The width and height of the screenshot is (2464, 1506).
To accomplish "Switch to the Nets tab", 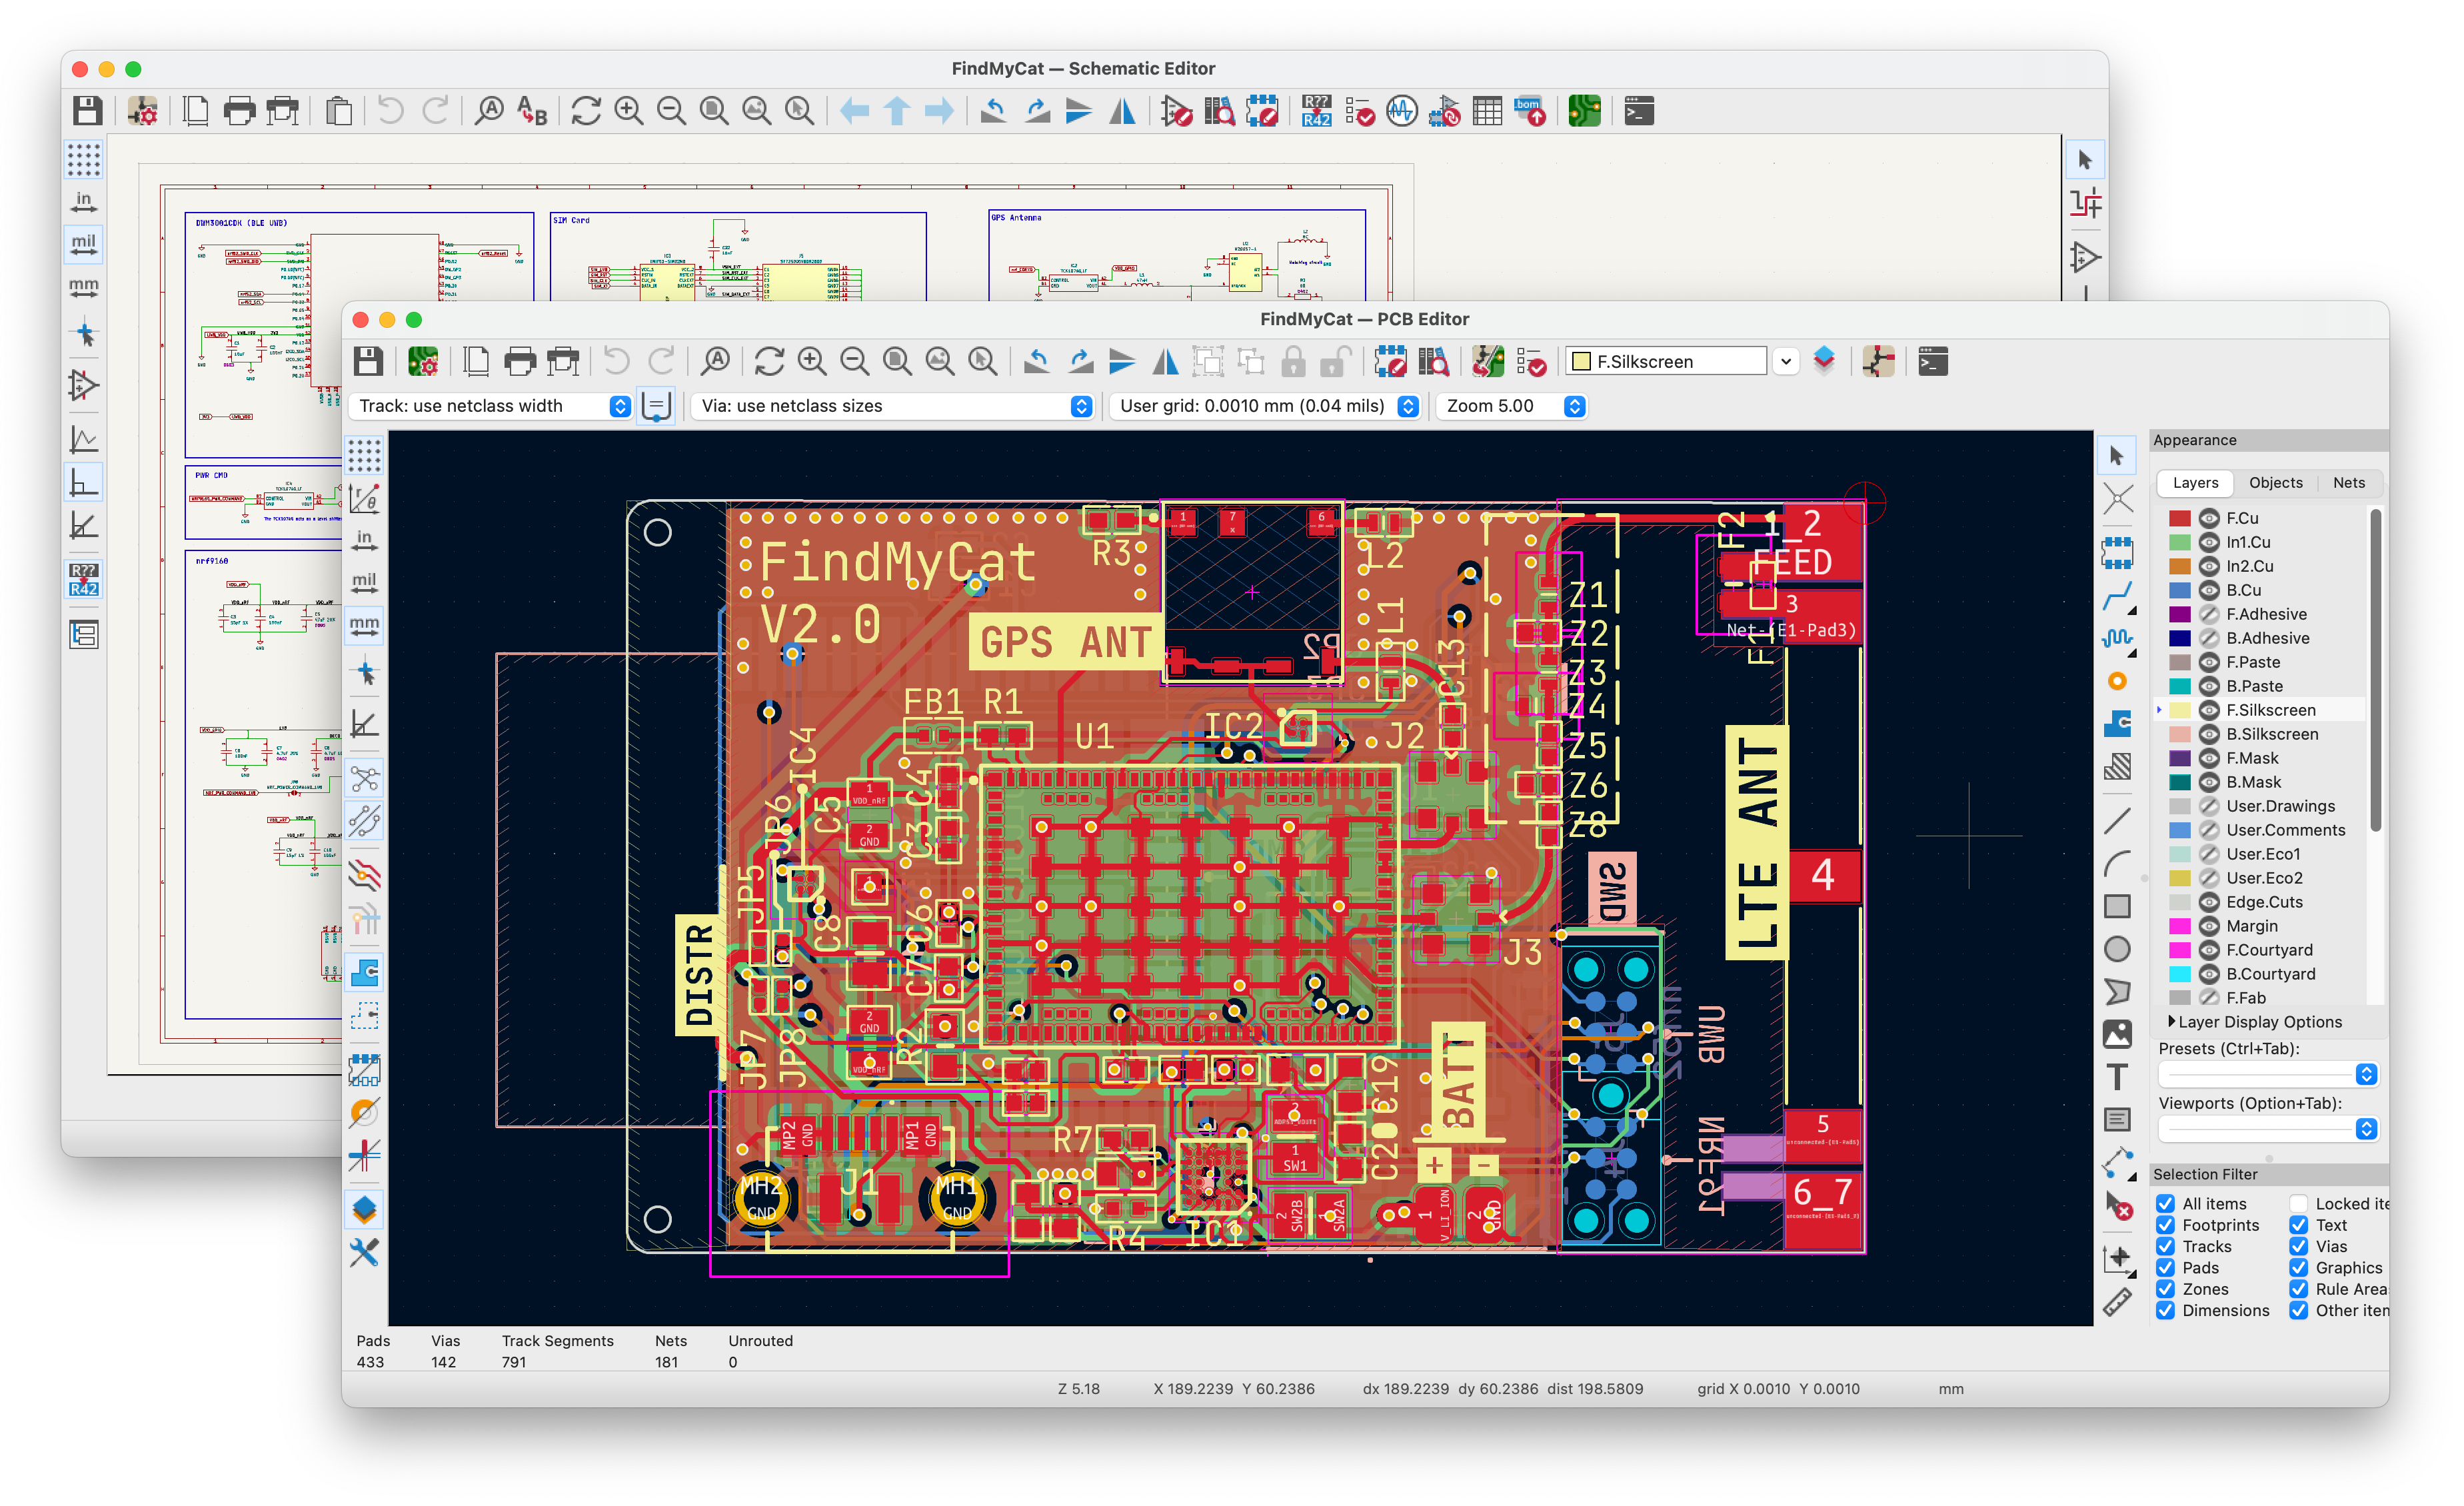I will 2348,483.
